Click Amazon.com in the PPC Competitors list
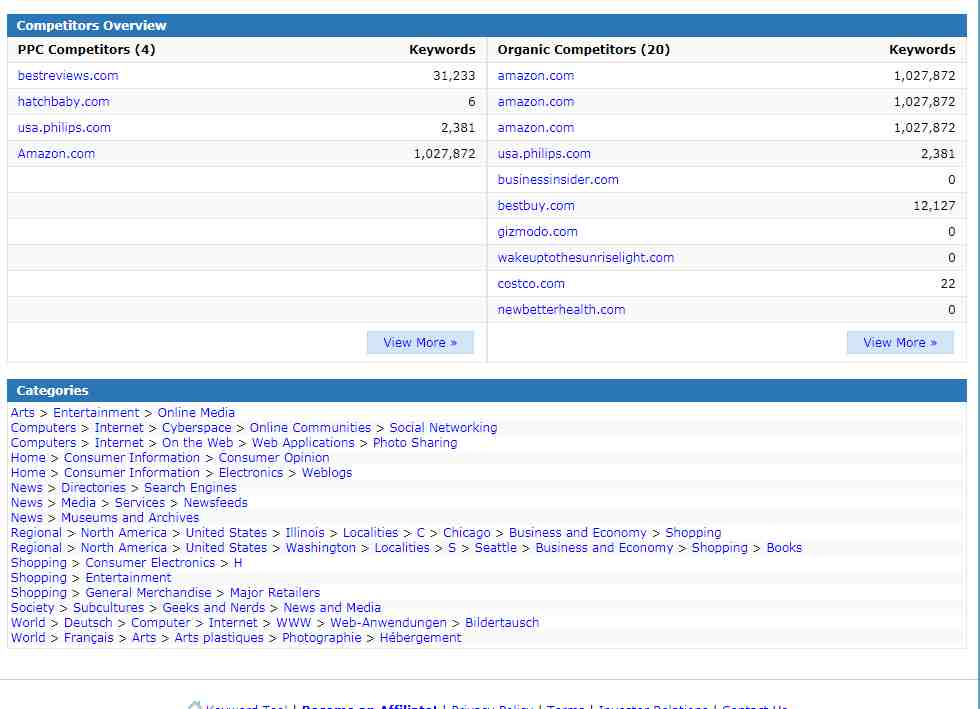The height and width of the screenshot is (709, 980). (56, 154)
